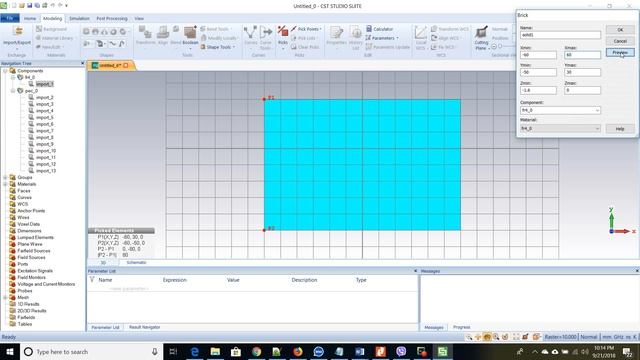Select Lumped Elements in navigation tree
This screenshot has width=640, height=360.
pyautogui.click(x=35, y=237)
